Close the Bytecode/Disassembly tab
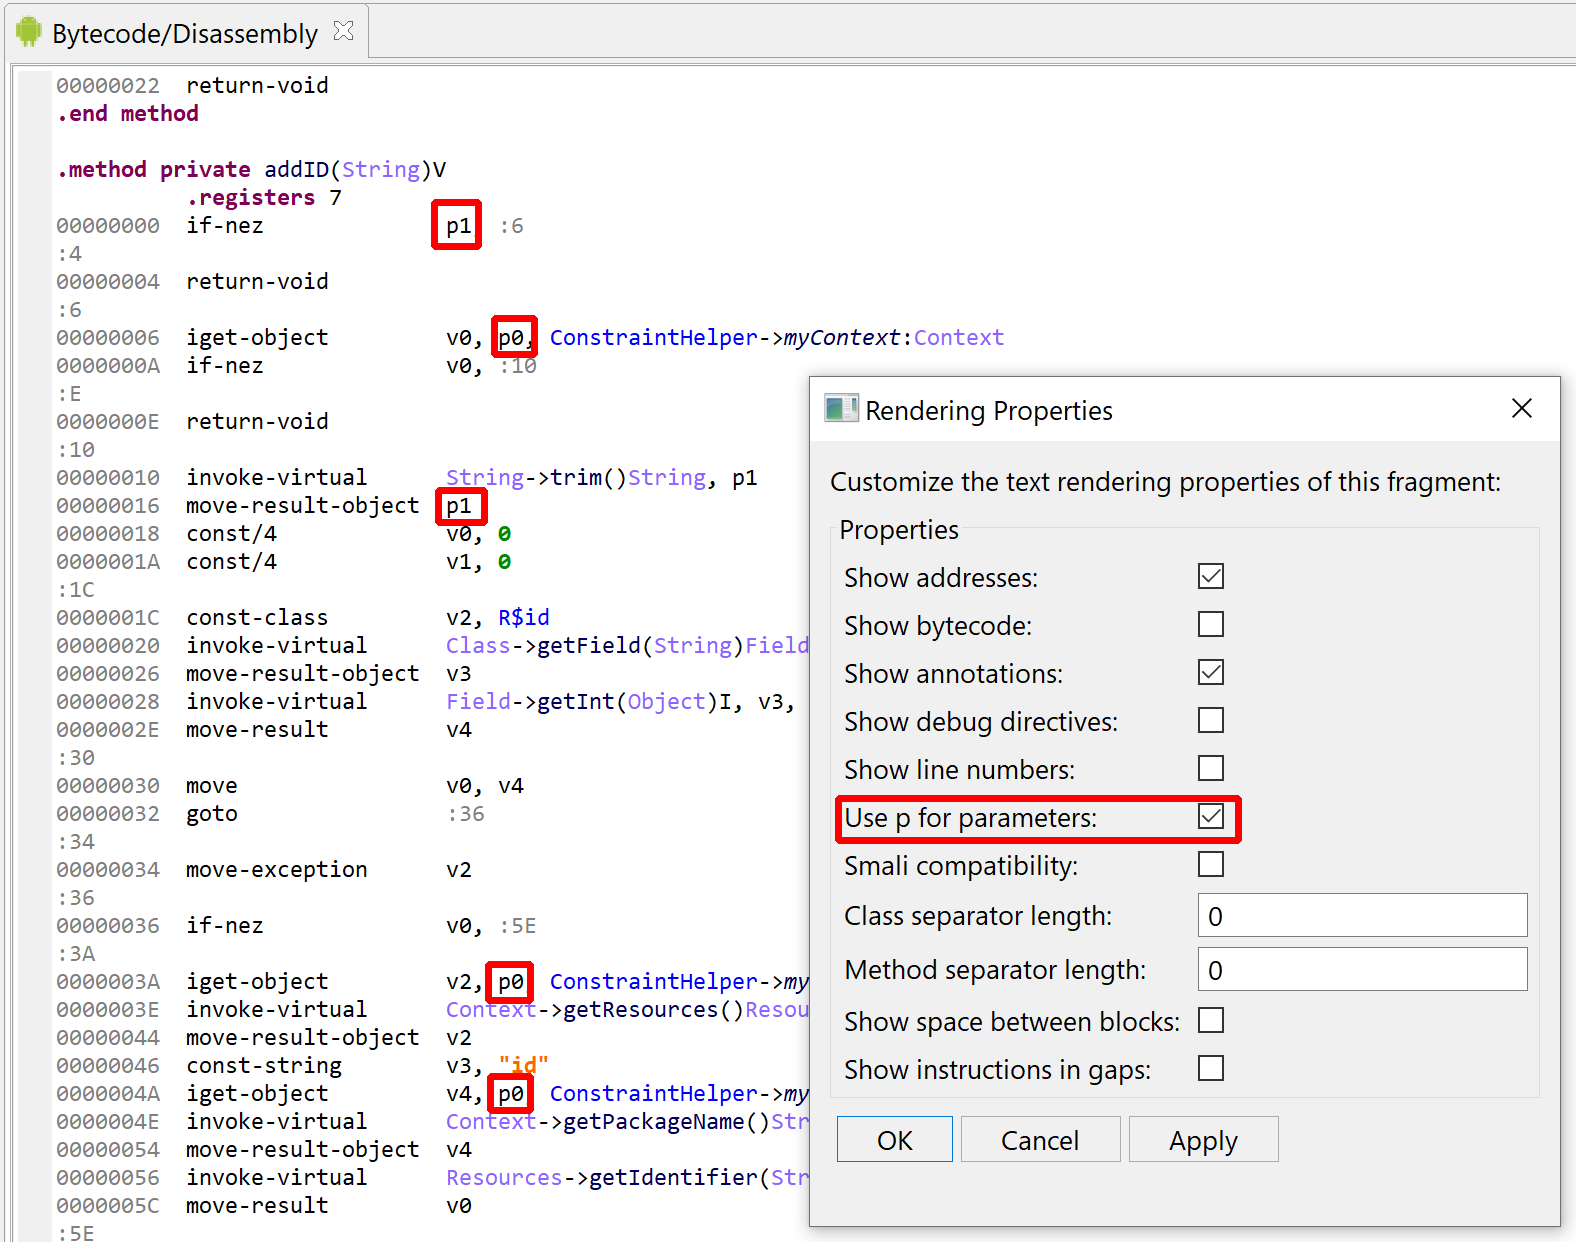This screenshot has width=1576, height=1242. tap(343, 31)
